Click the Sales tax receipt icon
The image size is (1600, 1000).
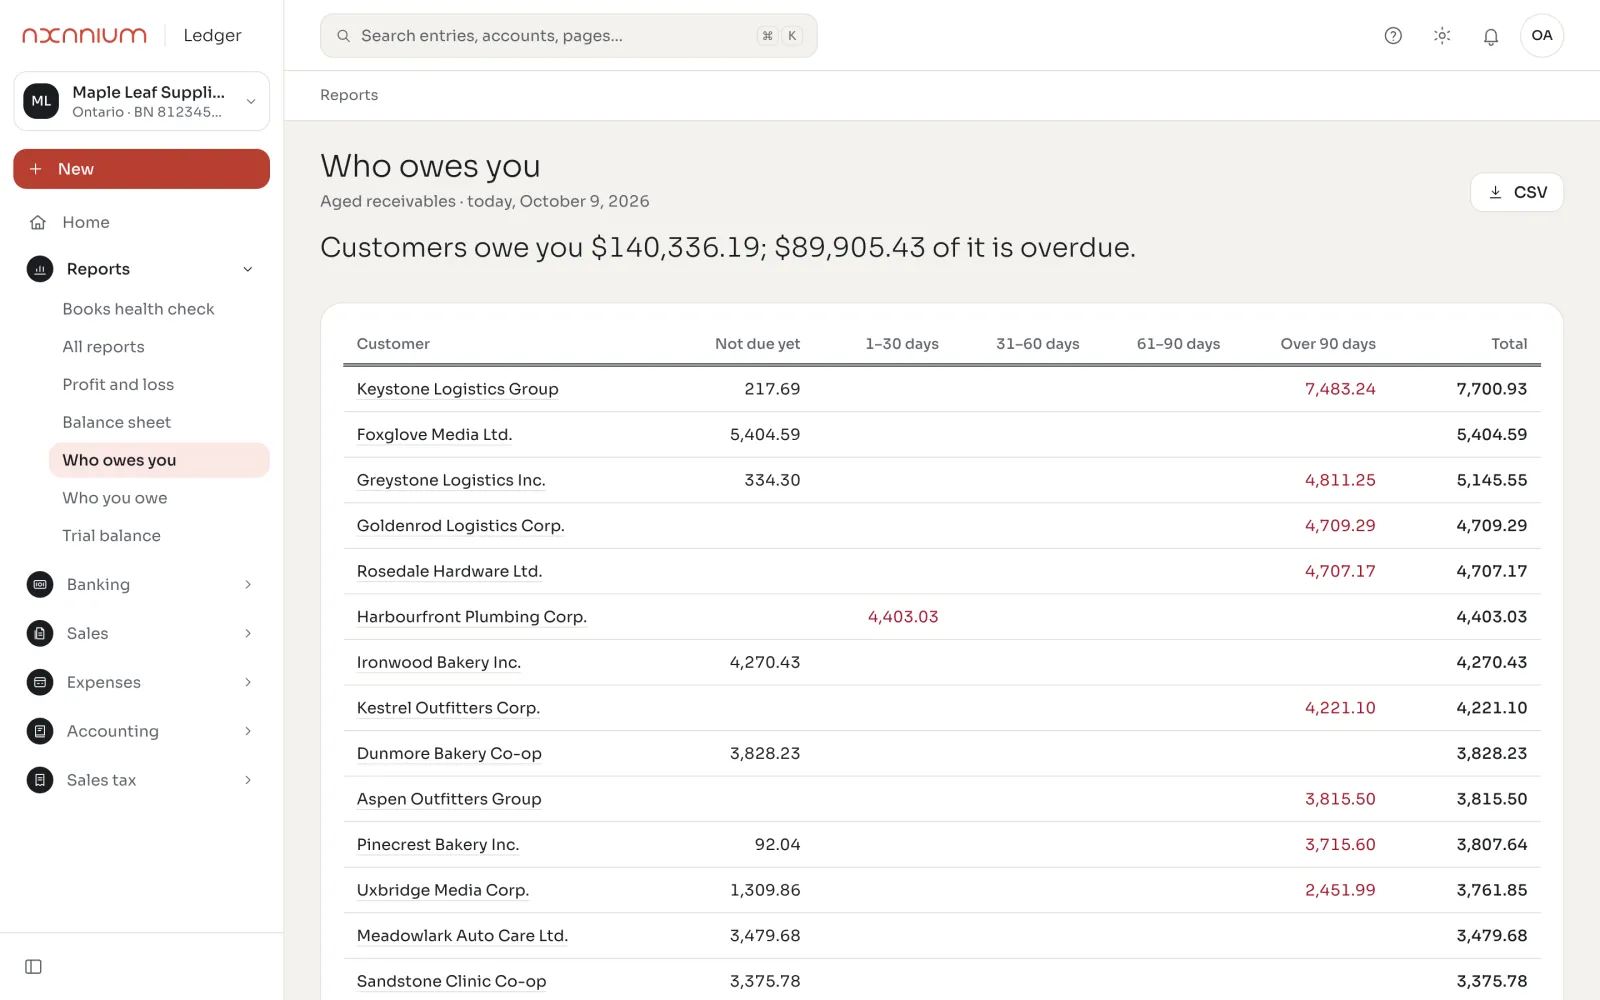[x=40, y=780]
